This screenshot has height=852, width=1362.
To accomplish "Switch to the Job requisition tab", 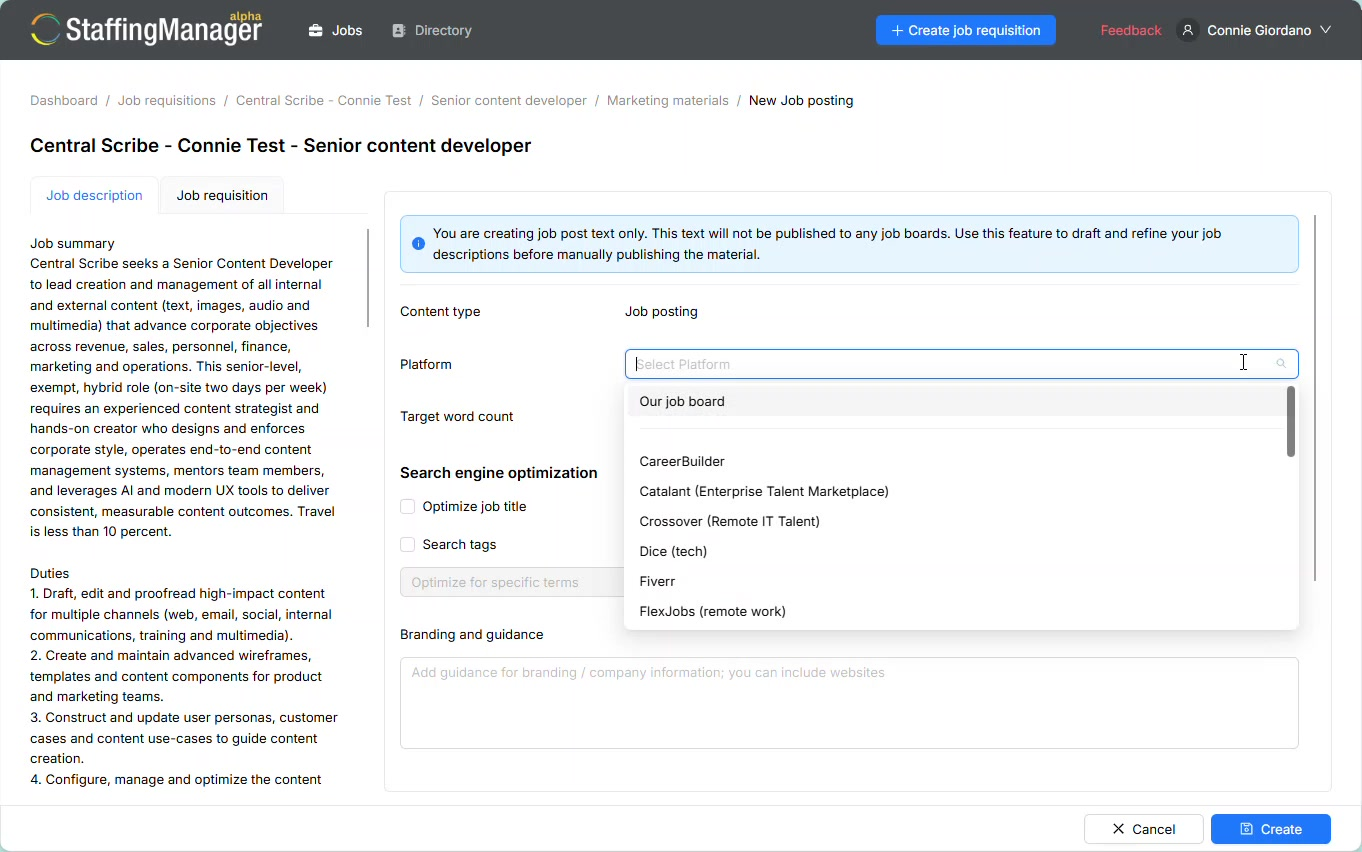I will [222, 196].
